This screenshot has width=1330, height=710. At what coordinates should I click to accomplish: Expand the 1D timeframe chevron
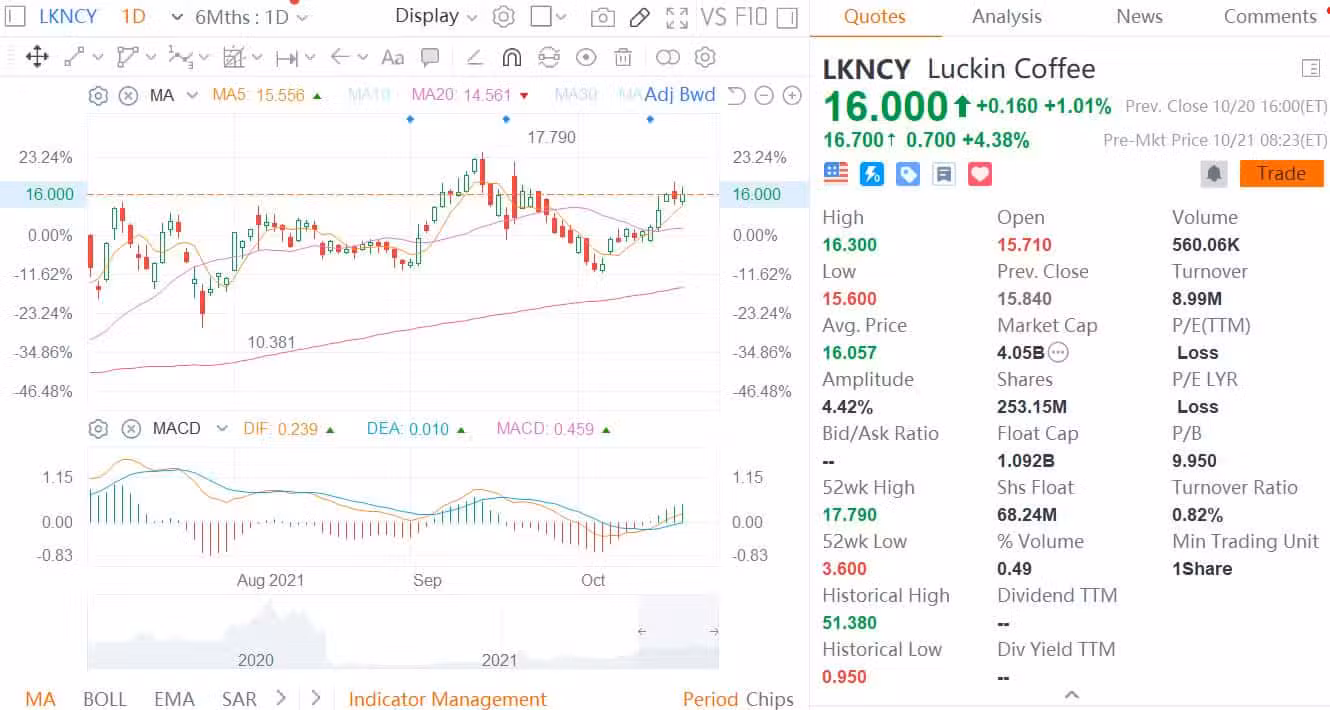click(x=176, y=17)
